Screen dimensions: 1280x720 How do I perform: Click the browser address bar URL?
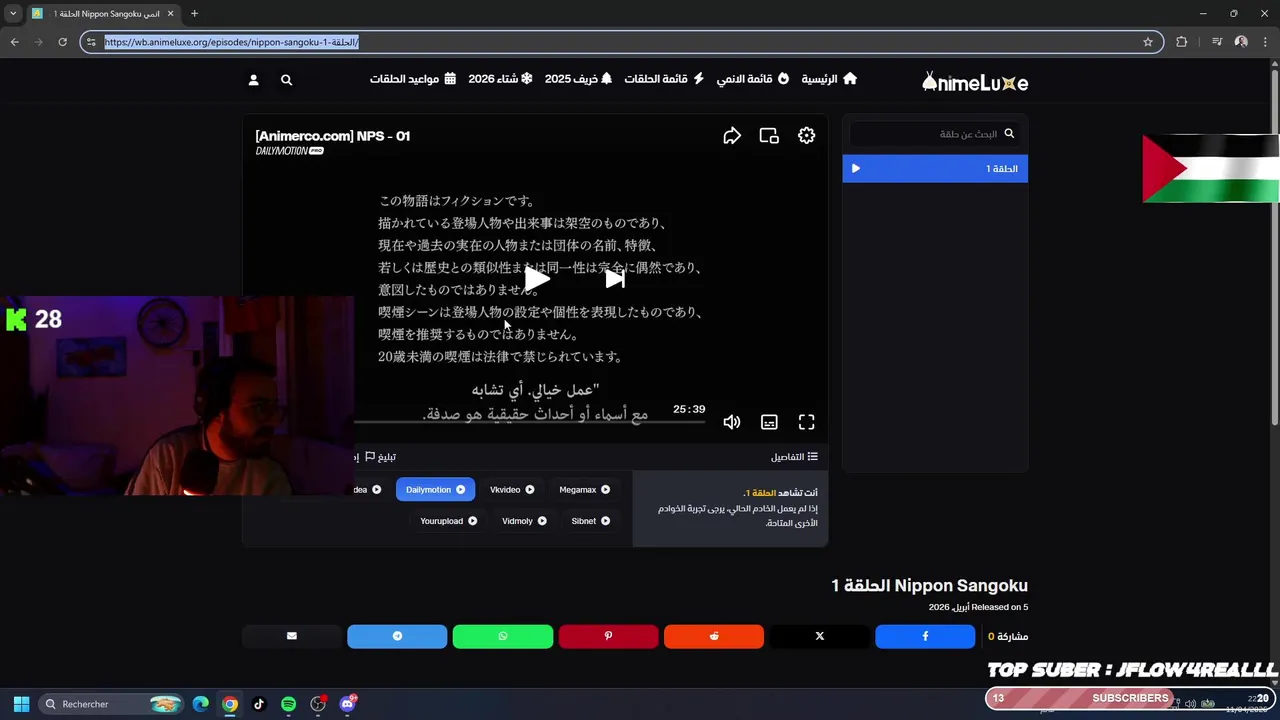click(x=231, y=42)
